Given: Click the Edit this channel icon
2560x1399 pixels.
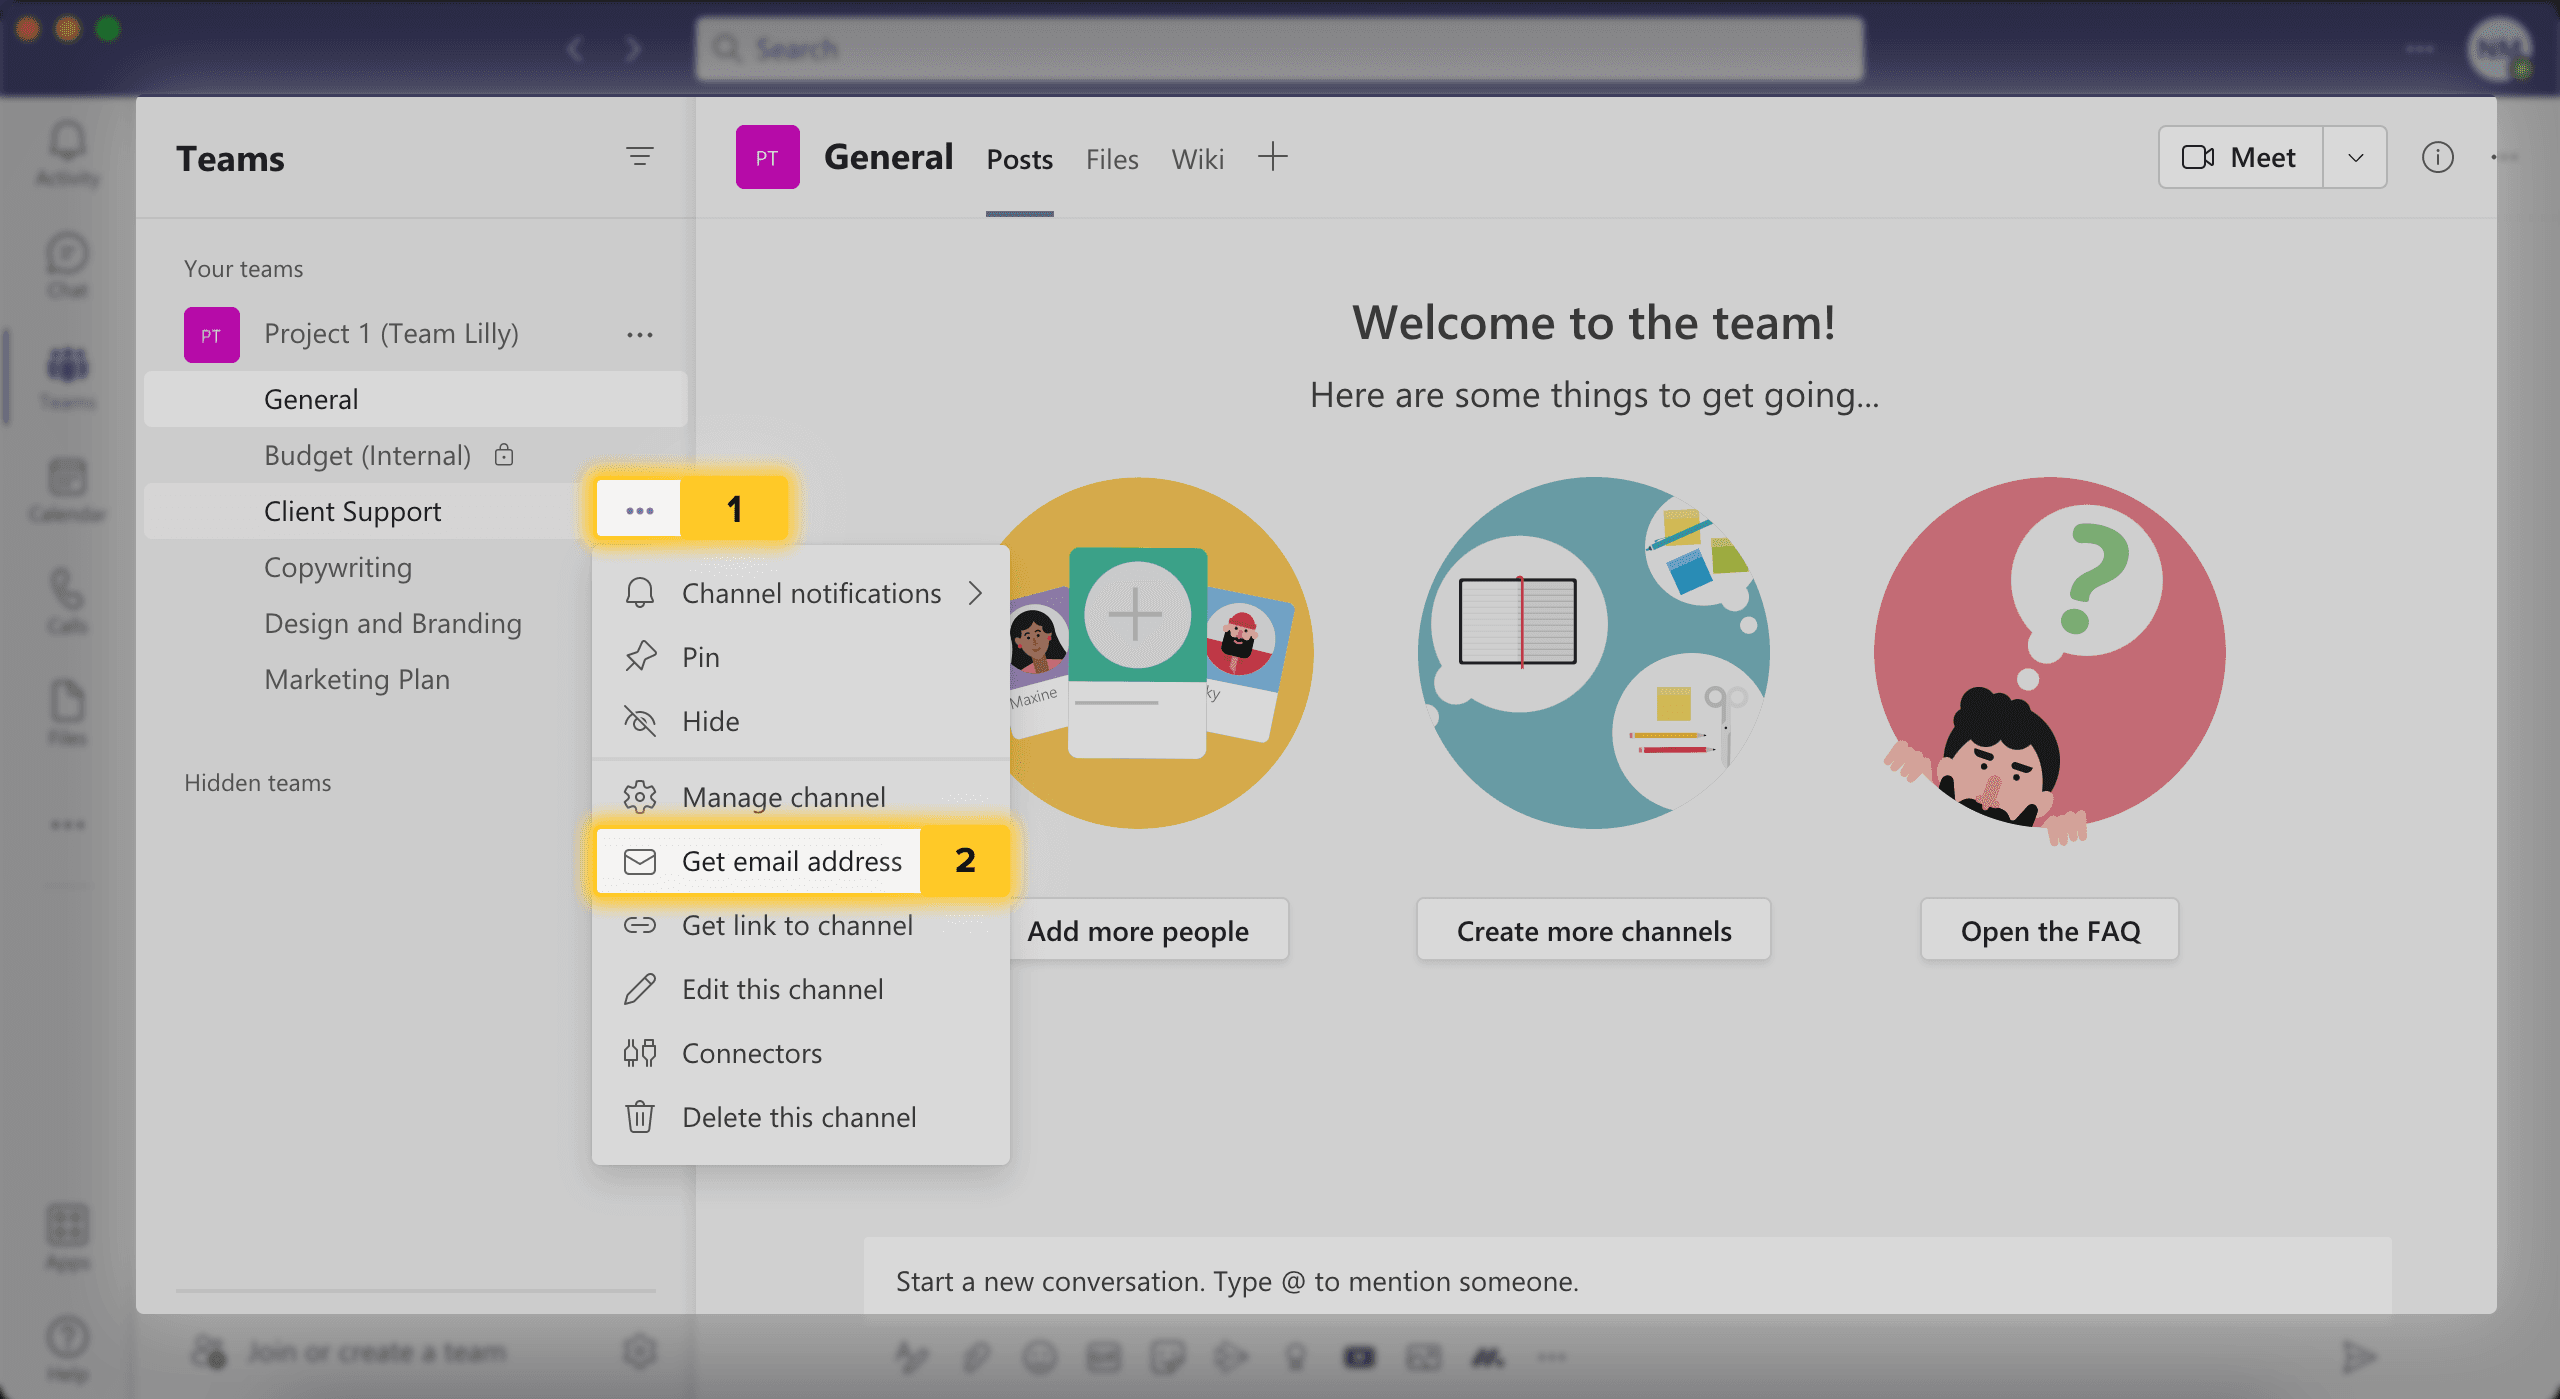Looking at the screenshot, I should coord(641,987).
